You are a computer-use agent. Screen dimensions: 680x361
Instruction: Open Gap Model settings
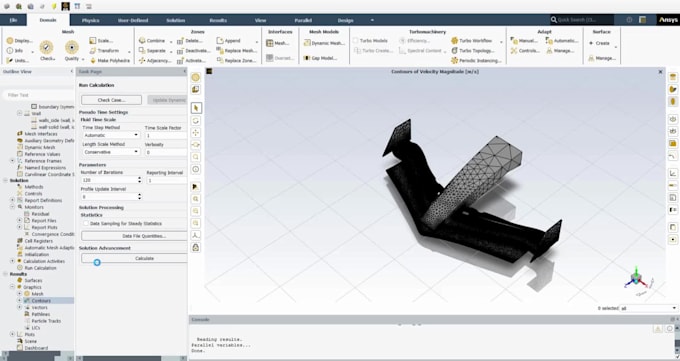click(320, 58)
